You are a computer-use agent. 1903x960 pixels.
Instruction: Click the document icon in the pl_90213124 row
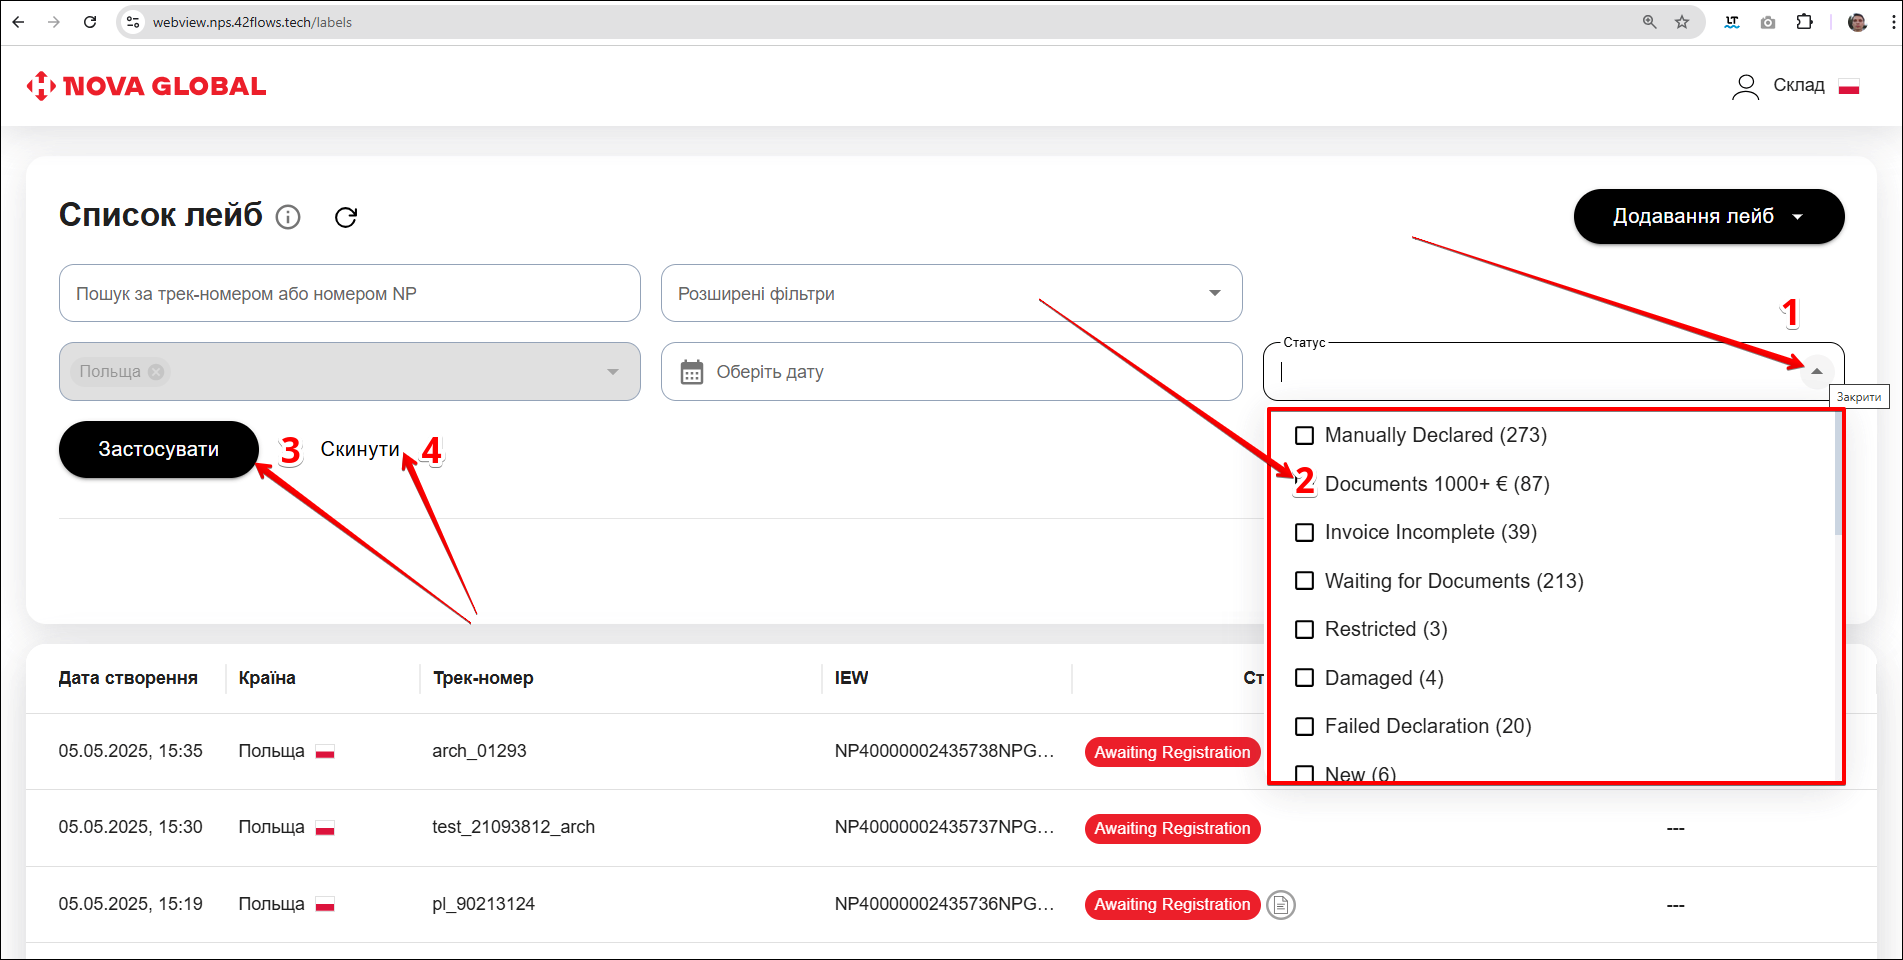tap(1280, 905)
